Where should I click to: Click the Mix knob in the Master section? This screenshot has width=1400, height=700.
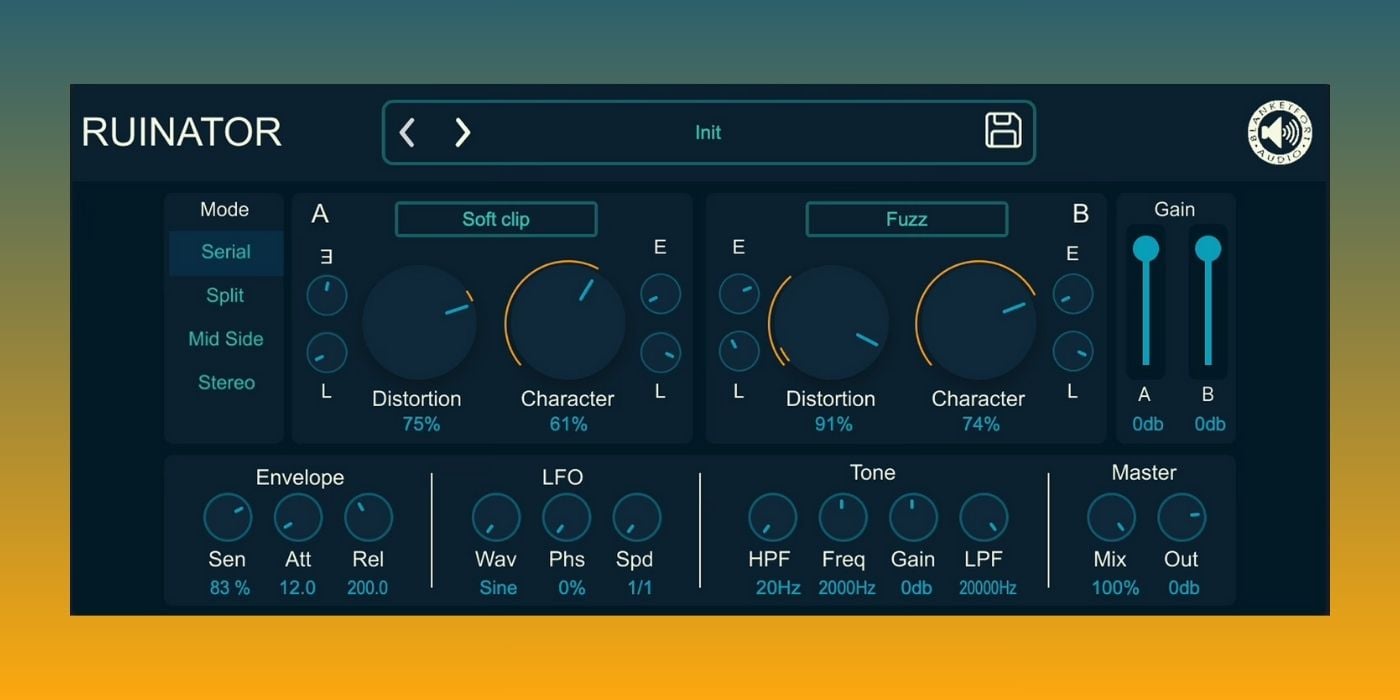(1111, 517)
